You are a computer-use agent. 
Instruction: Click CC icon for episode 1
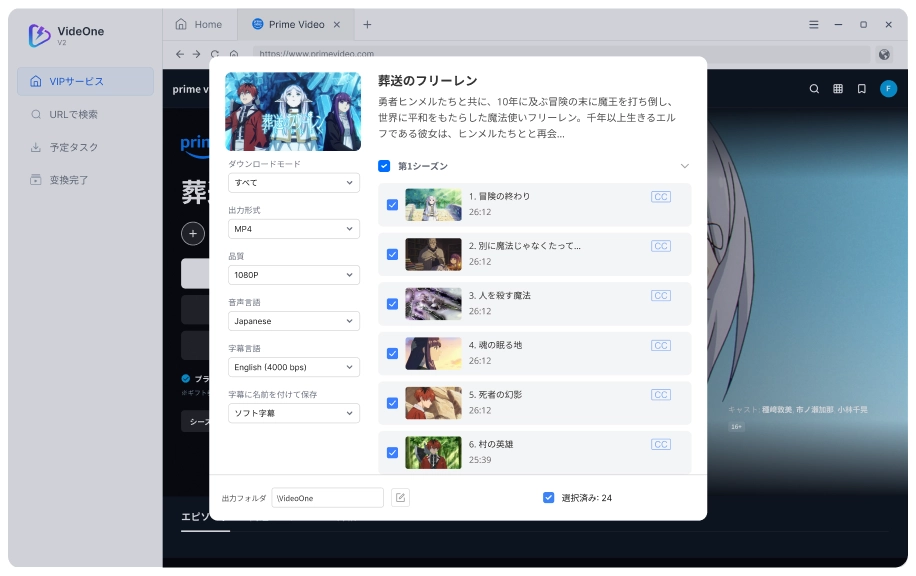pyautogui.click(x=661, y=197)
